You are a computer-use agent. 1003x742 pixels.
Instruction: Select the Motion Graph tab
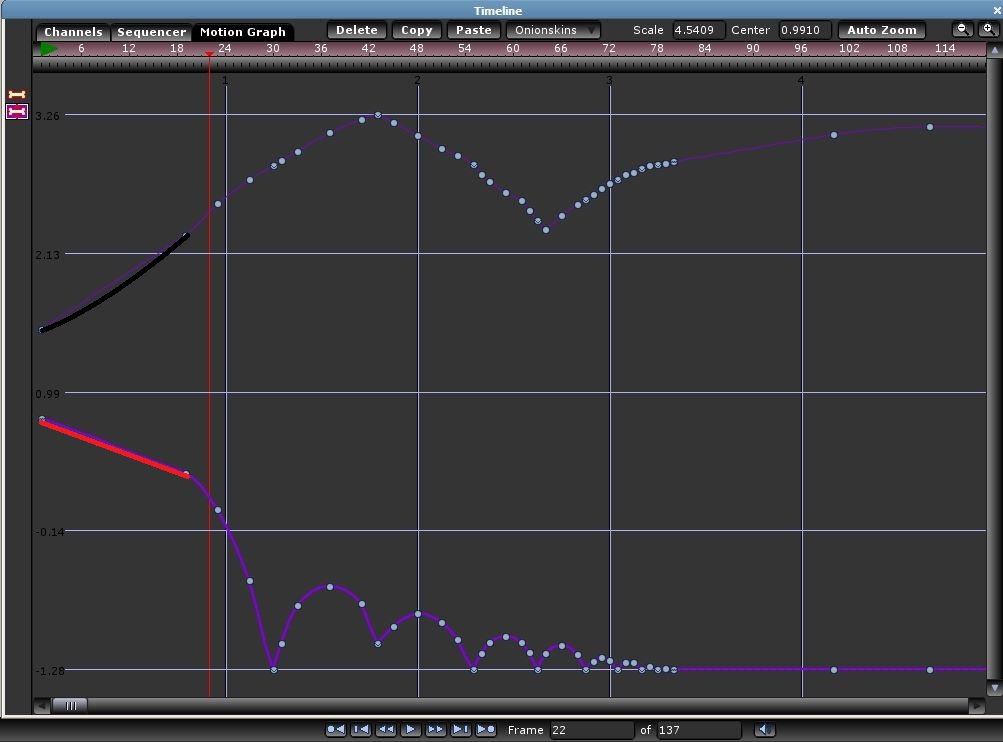[x=242, y=31]
